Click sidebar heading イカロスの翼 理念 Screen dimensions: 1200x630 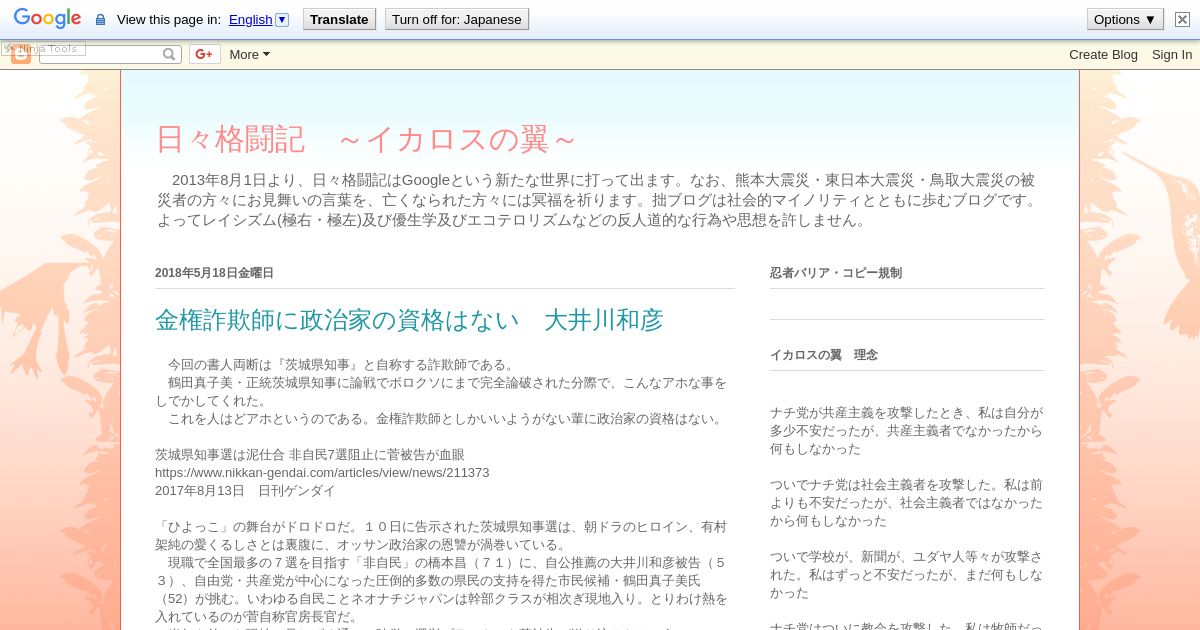click(x=824, y=355)
